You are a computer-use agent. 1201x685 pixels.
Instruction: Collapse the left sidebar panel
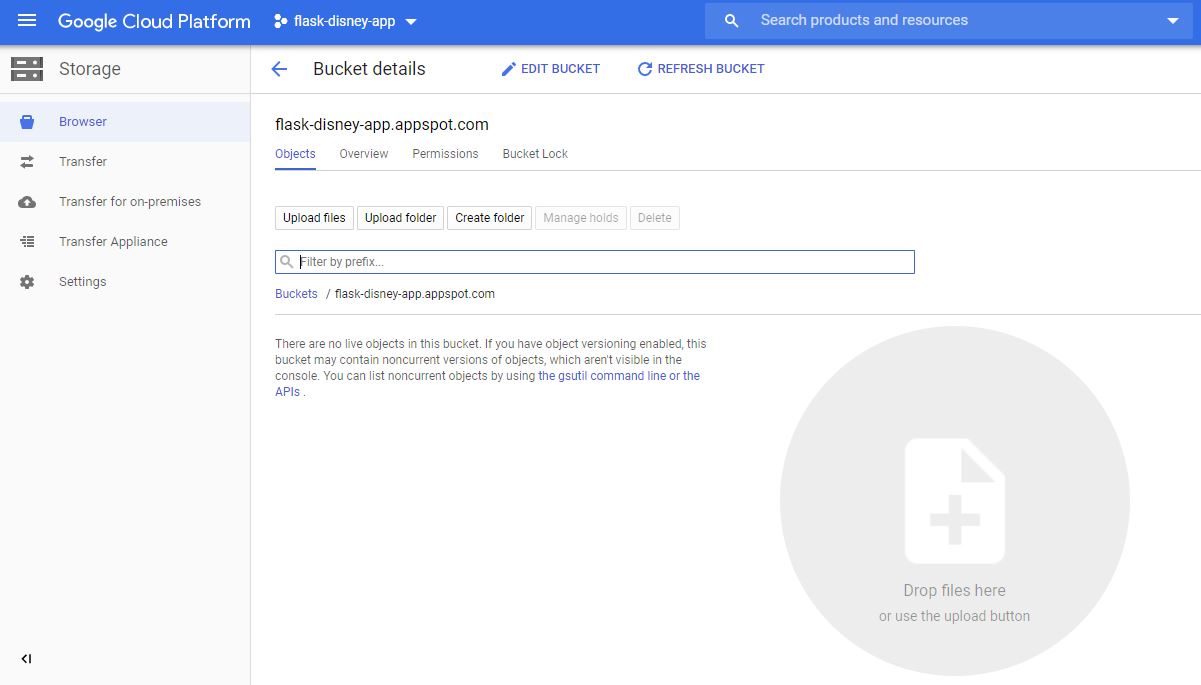27,659
